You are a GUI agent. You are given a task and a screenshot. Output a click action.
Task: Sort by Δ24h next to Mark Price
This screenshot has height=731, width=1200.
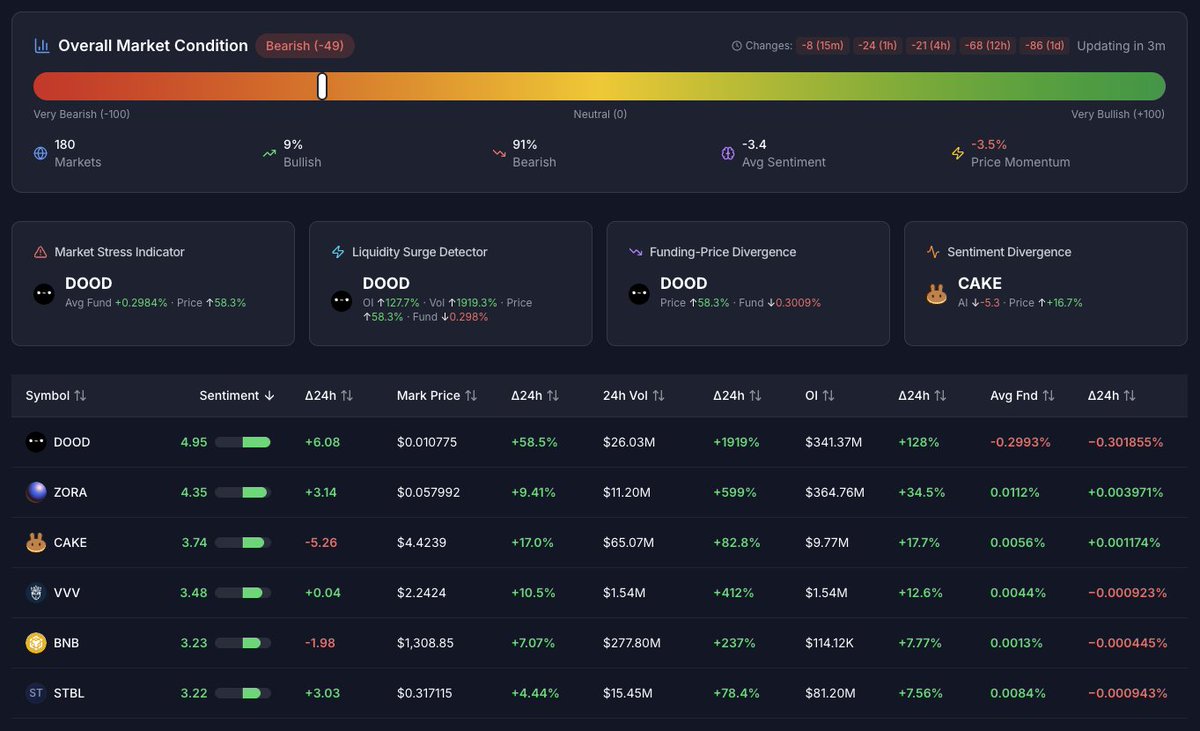point(535,395)
